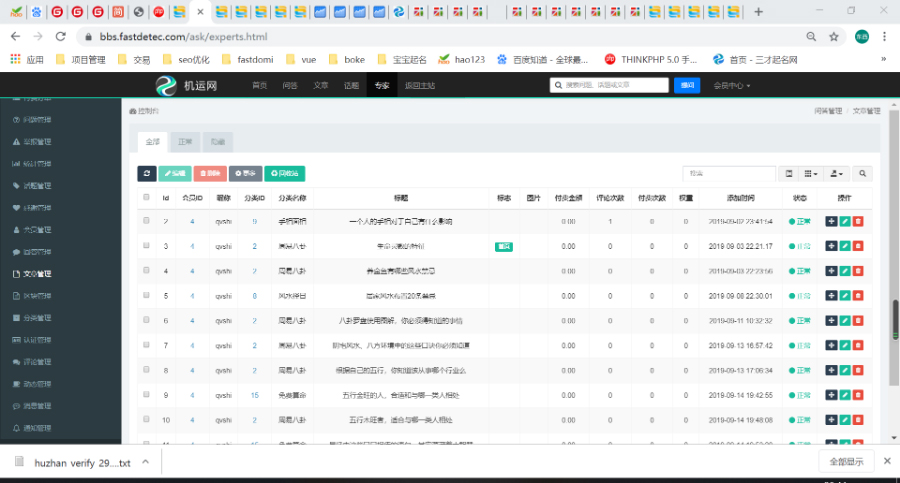Screen dimensions: 900x483
Task: Click the magnifier search icon right of table toolbar
Action: click(x=863, y=173)
